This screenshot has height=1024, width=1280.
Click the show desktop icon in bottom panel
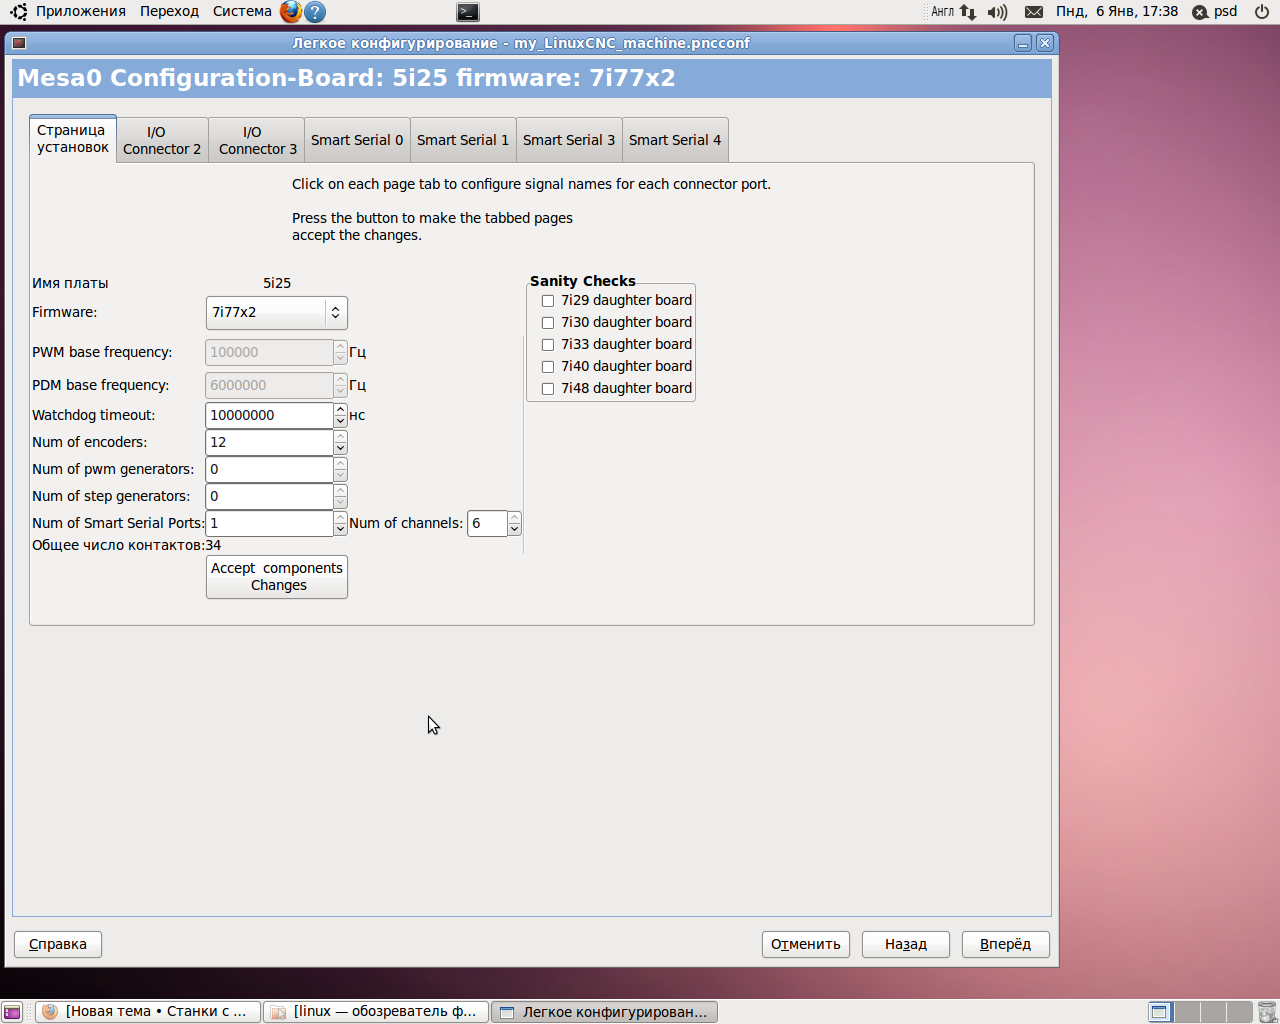coord(13,1012)
